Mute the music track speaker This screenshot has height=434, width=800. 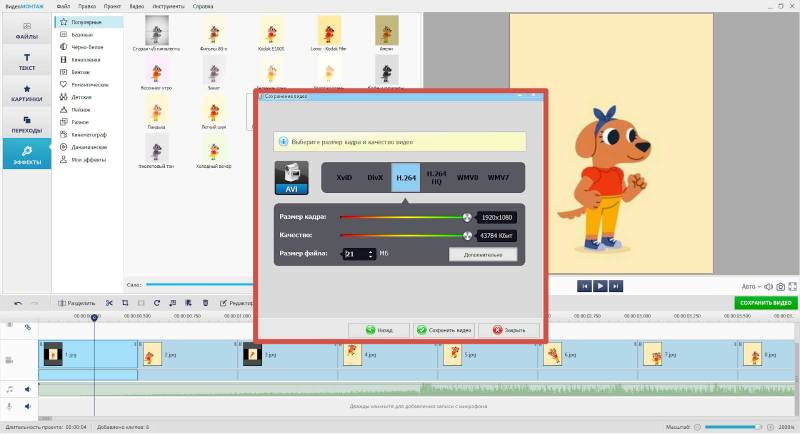click(28, 389)
